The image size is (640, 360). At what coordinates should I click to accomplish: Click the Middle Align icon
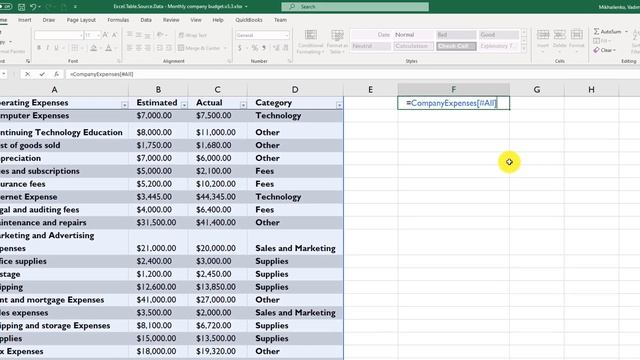click(x=139, y=35)
